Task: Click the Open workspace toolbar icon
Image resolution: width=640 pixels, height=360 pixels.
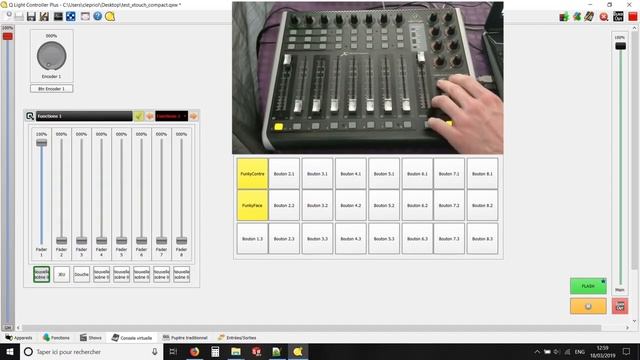Action: pyautogui.click(x=19, y=16)
